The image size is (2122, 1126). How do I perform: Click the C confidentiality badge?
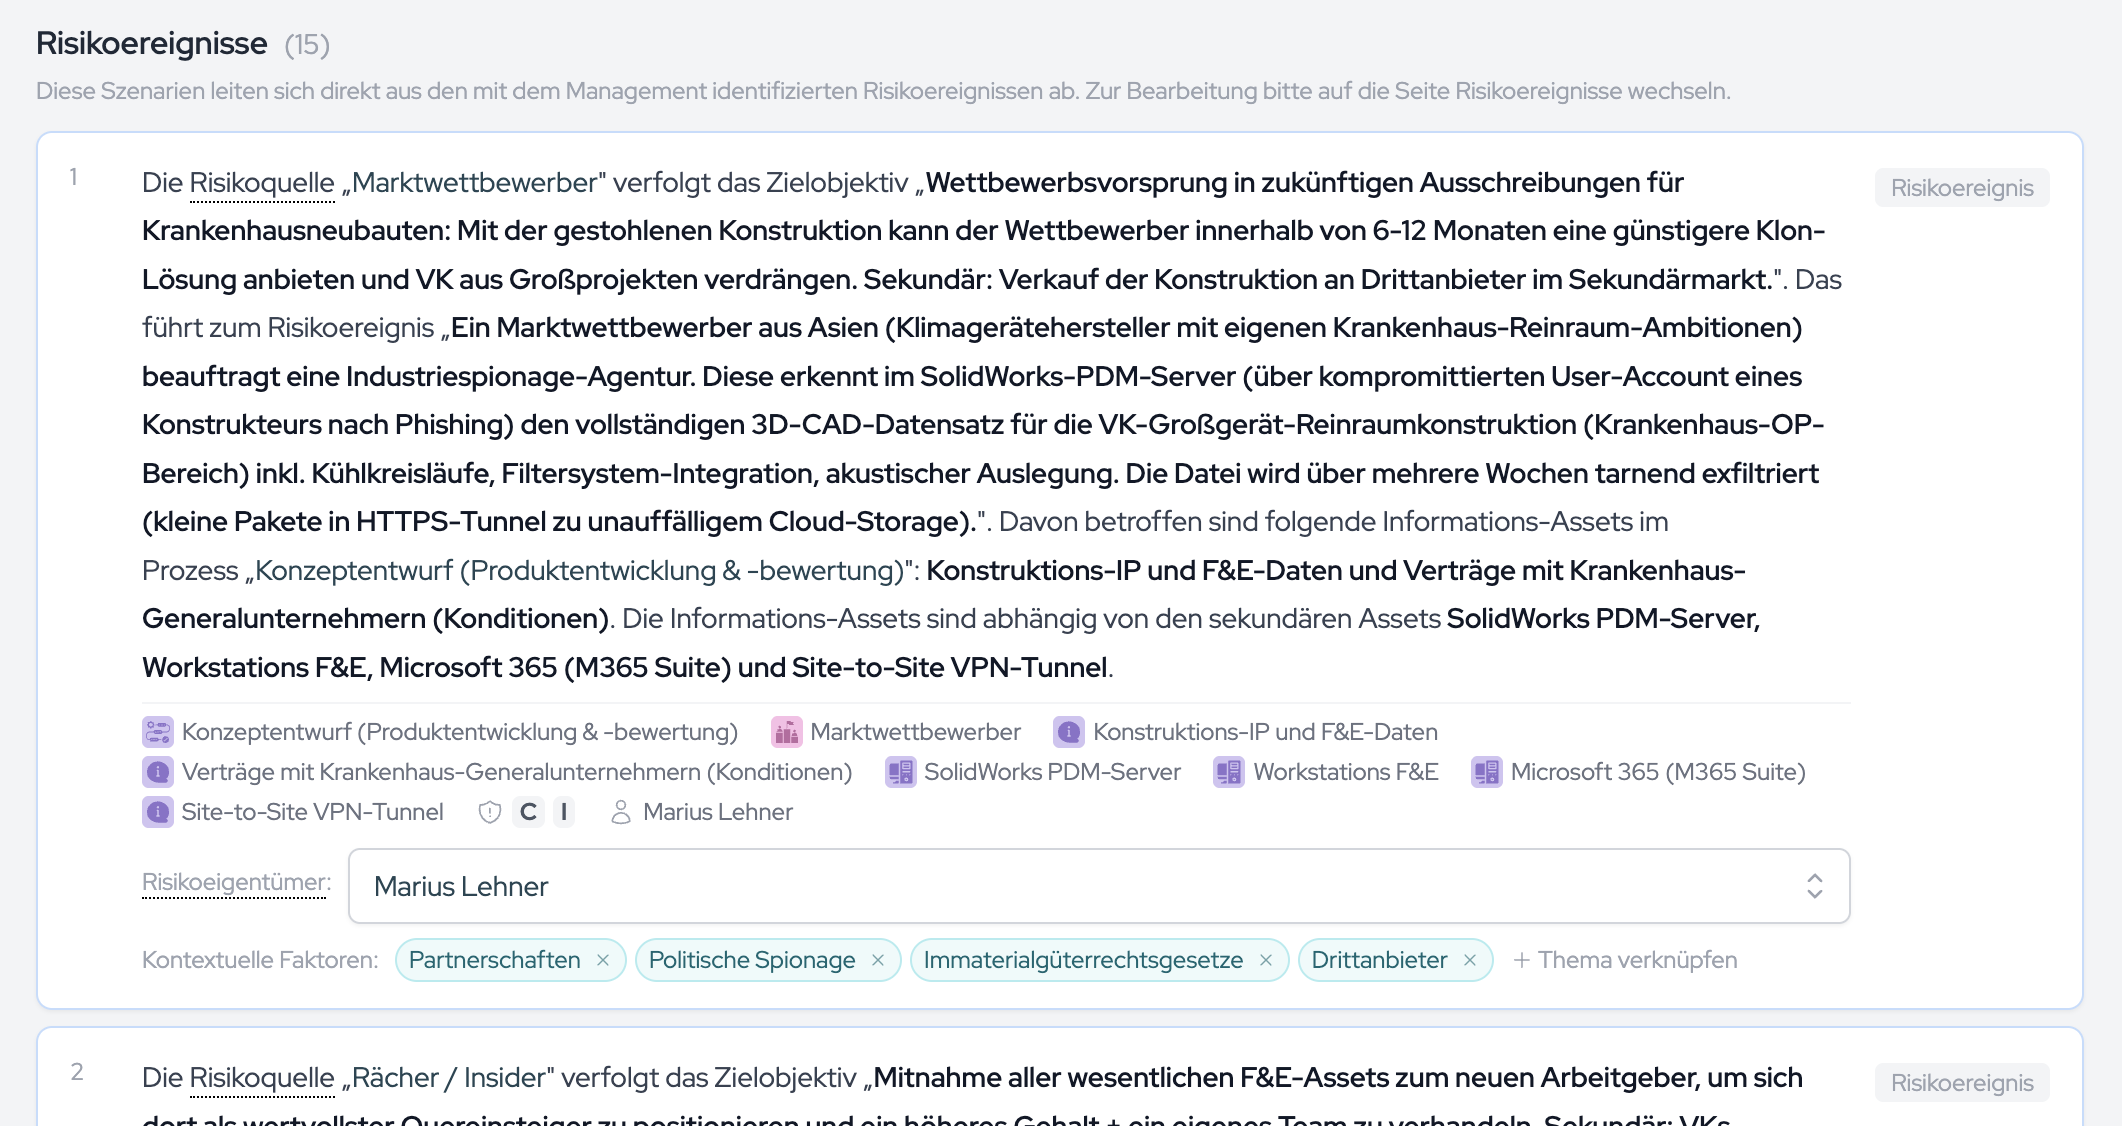point(528,812)
